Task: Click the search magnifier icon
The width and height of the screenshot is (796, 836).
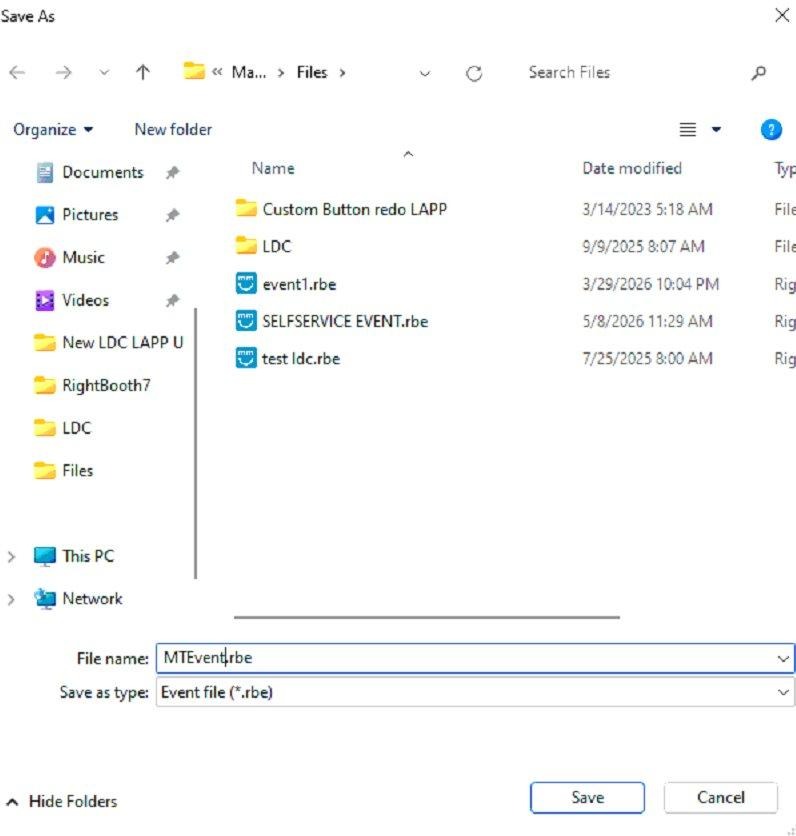Action: click(759, 73)
